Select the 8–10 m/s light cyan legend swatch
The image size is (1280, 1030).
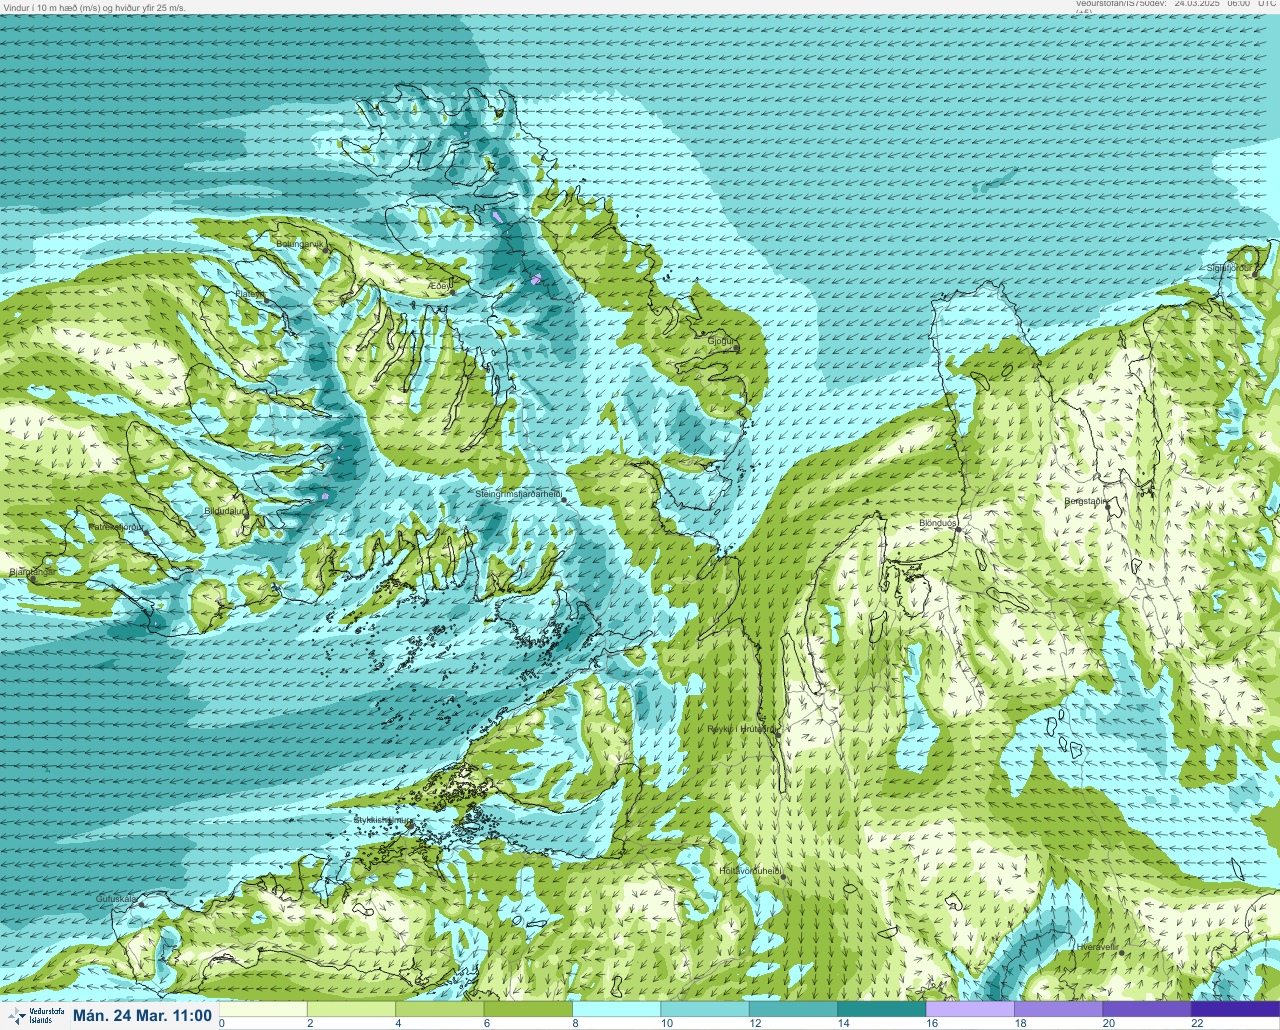click(616, 1009)
